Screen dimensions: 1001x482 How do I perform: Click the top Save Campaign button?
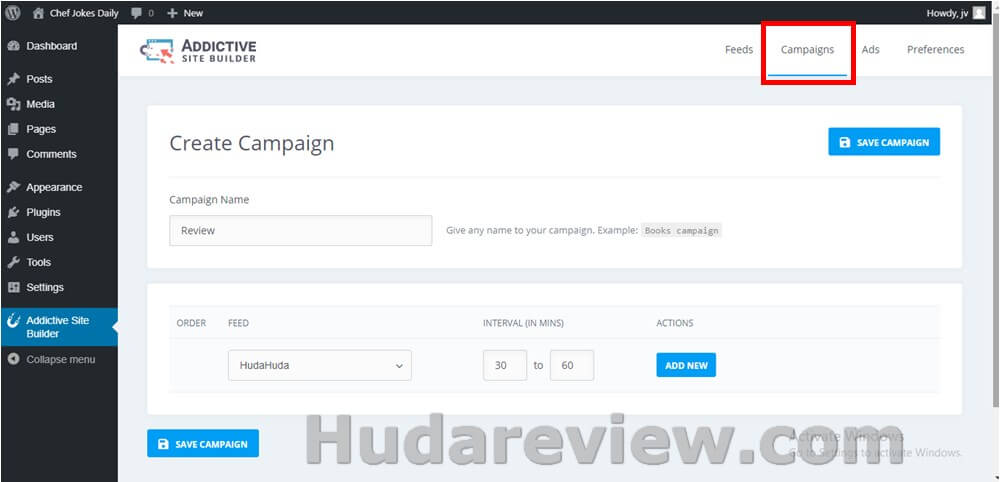[884, 142]
